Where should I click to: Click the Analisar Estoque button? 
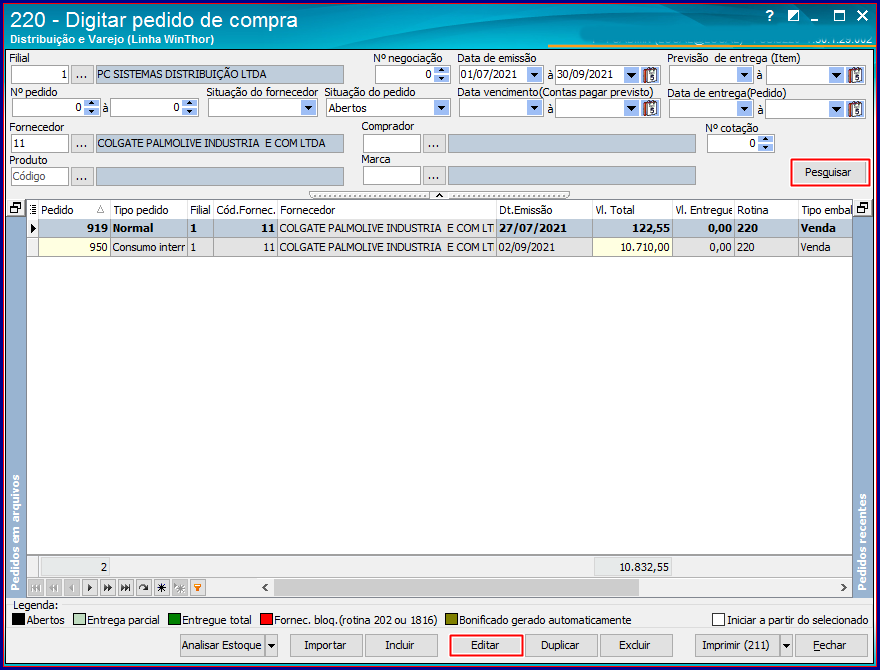pos(222,645)
